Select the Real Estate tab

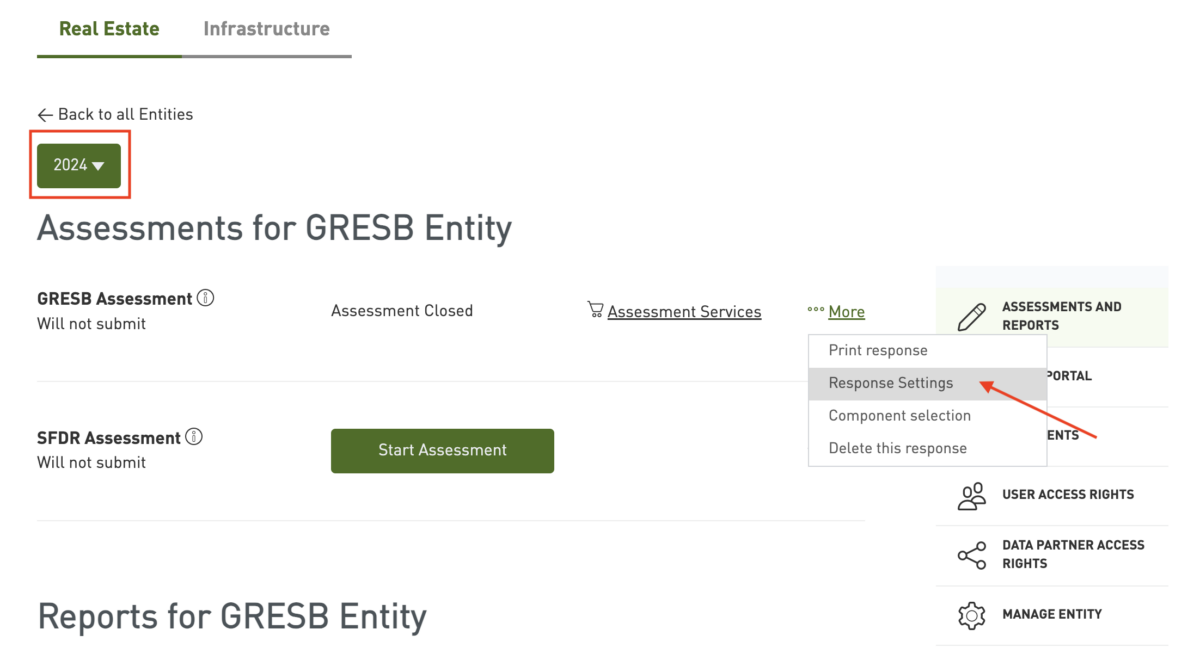click(109, 29)
